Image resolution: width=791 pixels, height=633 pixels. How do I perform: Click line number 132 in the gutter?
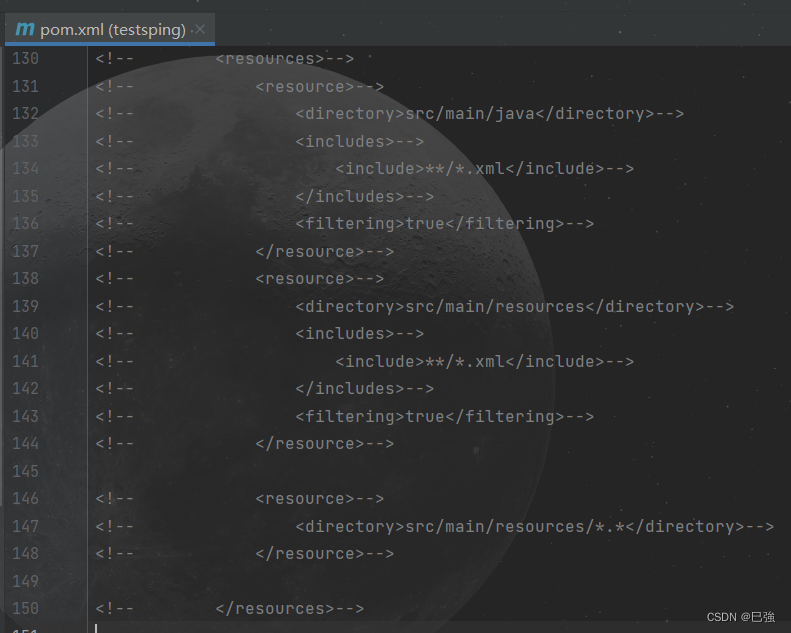pyautogui.click(x=25, y=113)
